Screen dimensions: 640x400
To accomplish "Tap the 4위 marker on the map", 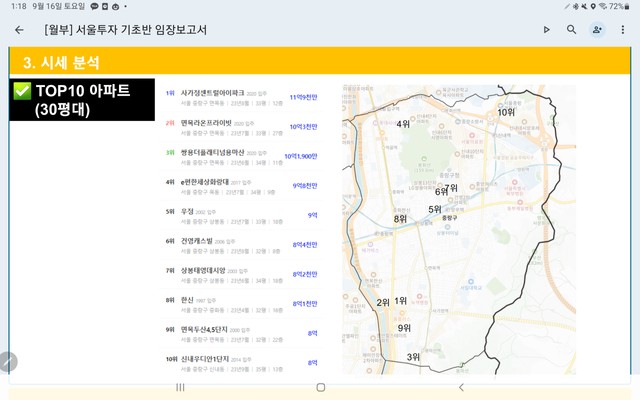I will coord(403,124).
